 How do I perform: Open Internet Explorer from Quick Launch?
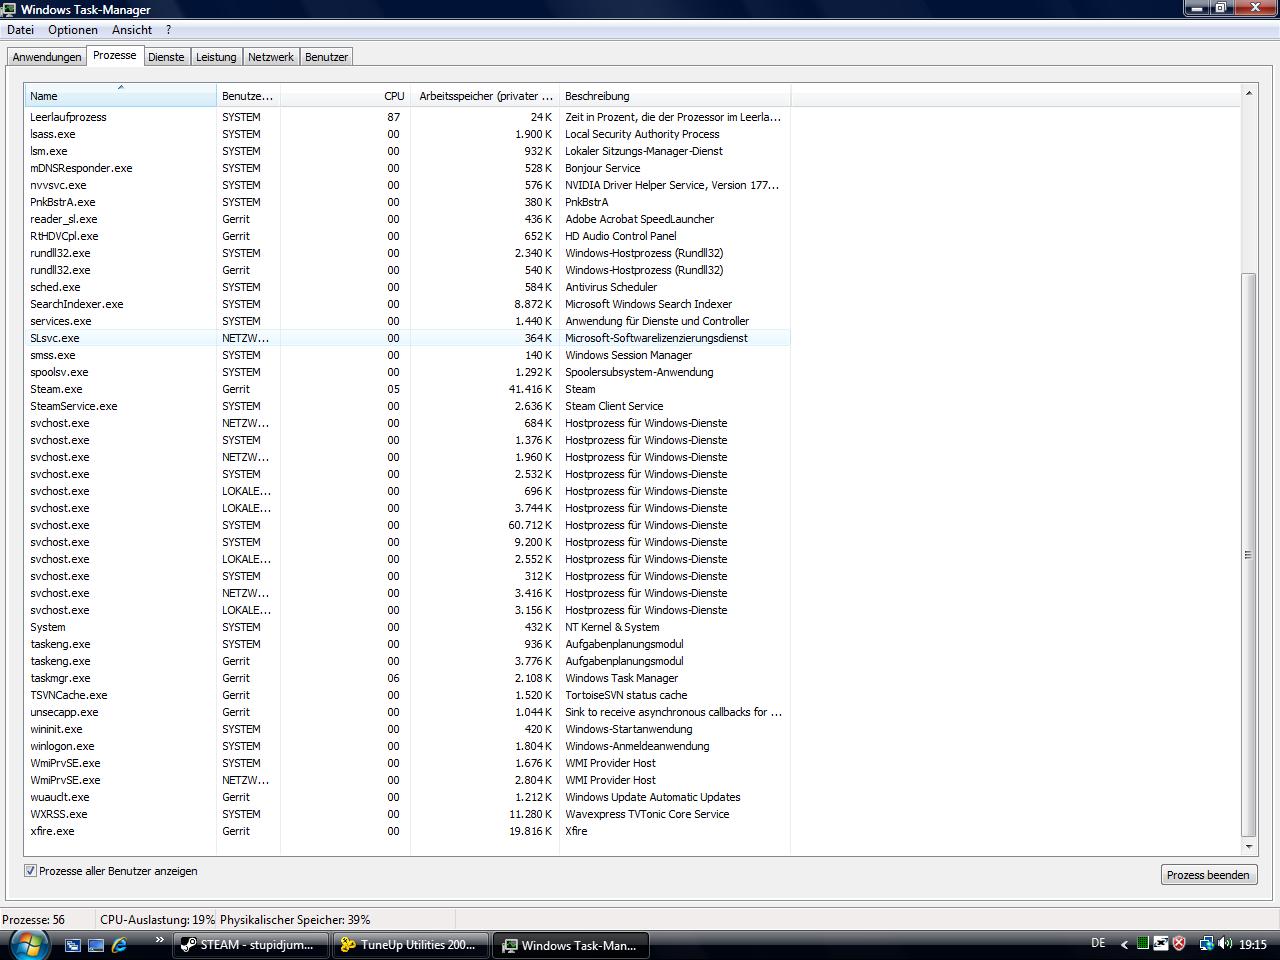pos(120,944)
